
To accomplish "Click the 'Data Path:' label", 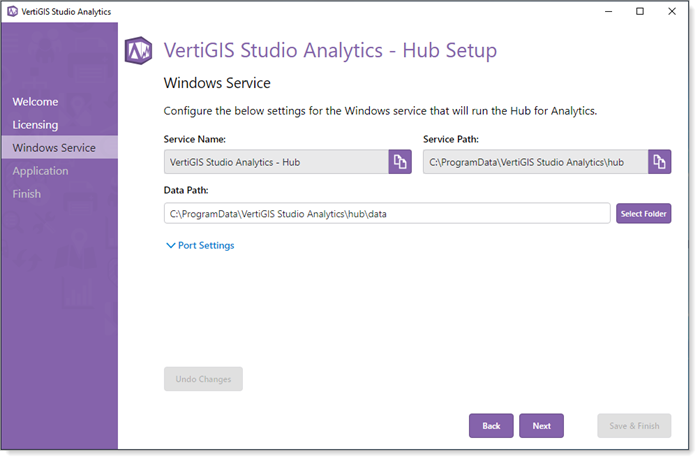I will point(186,191).
